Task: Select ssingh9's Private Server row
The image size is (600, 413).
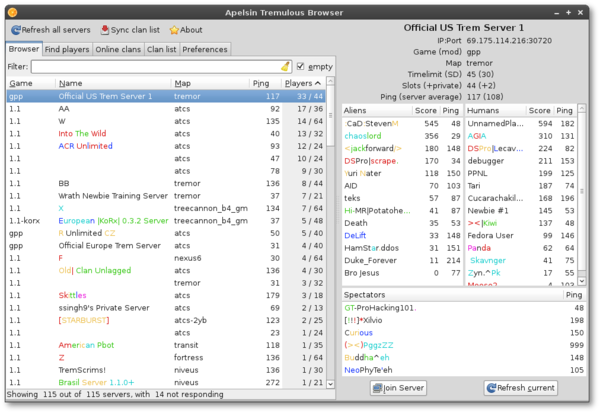Action: [x=166, y=308]
